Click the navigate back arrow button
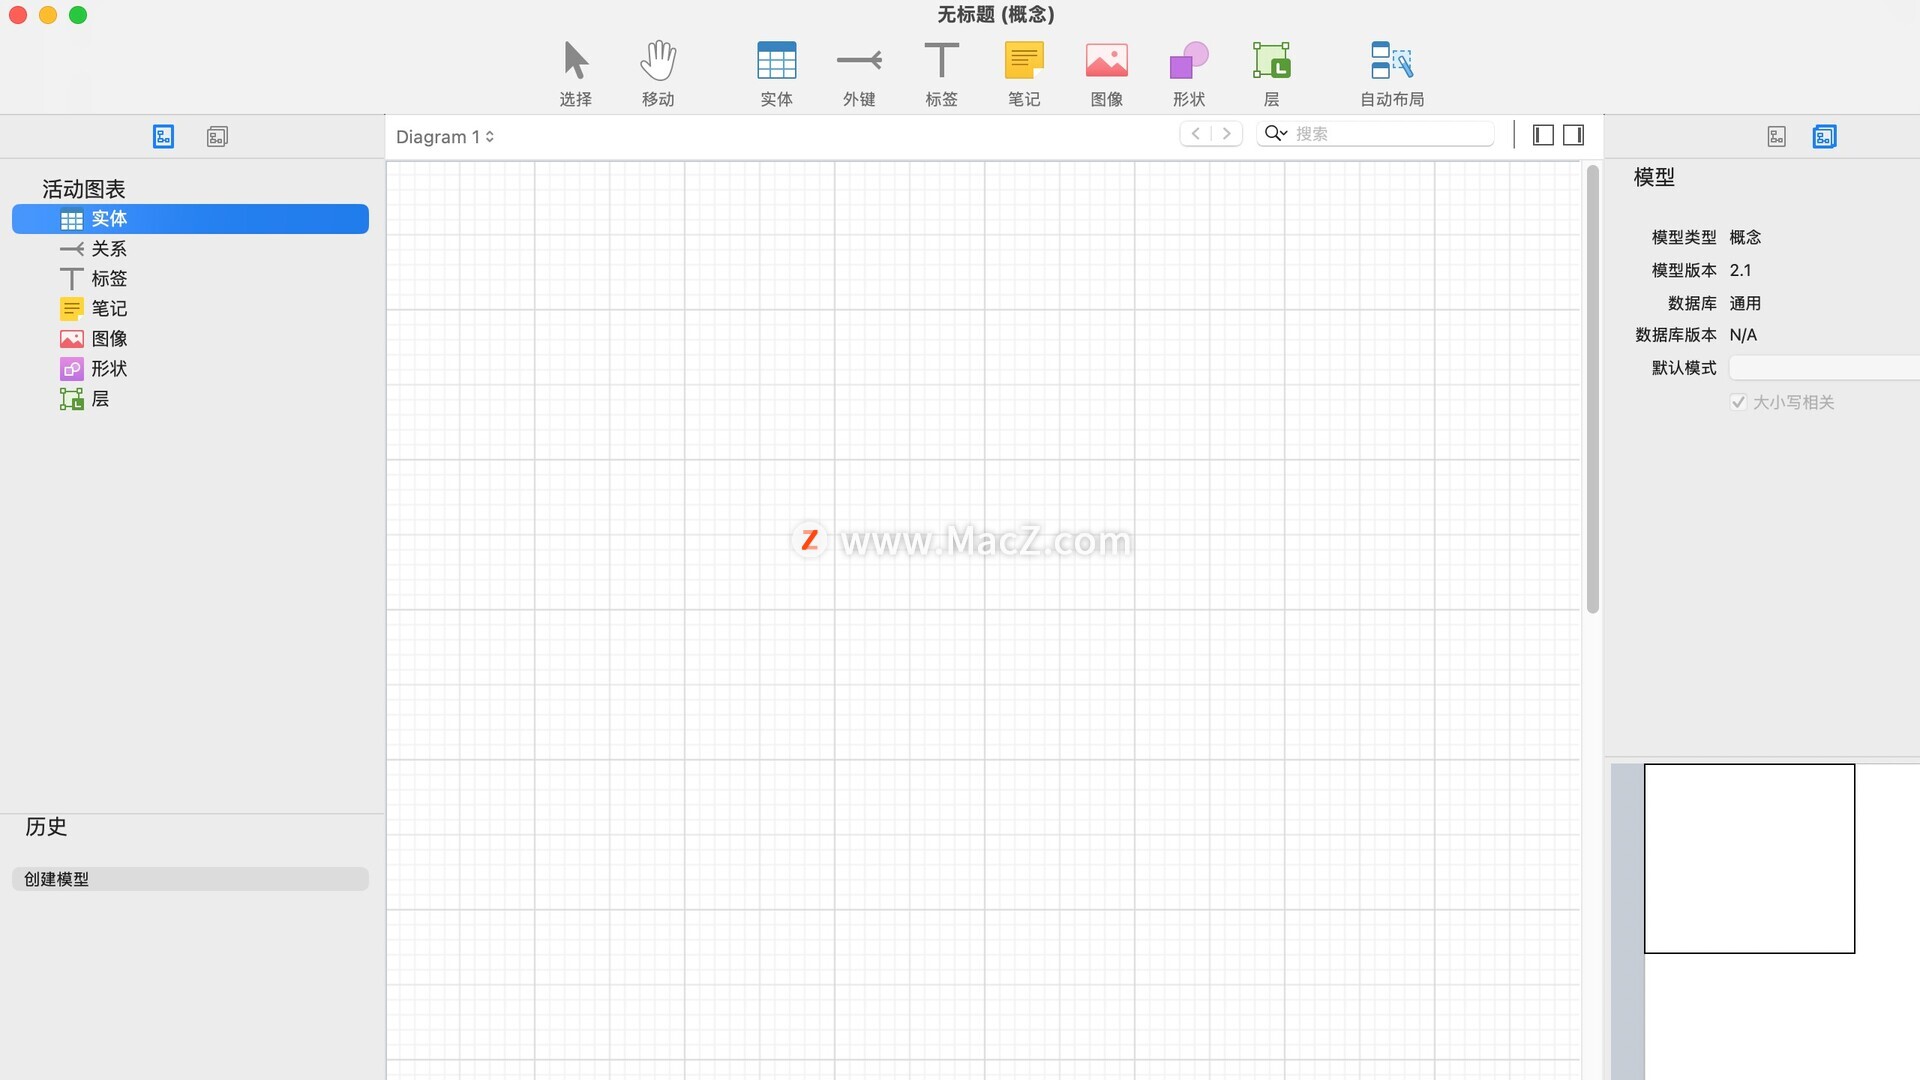Viewport: 1920px width, 1080px height. click(x=1196, y=133)
